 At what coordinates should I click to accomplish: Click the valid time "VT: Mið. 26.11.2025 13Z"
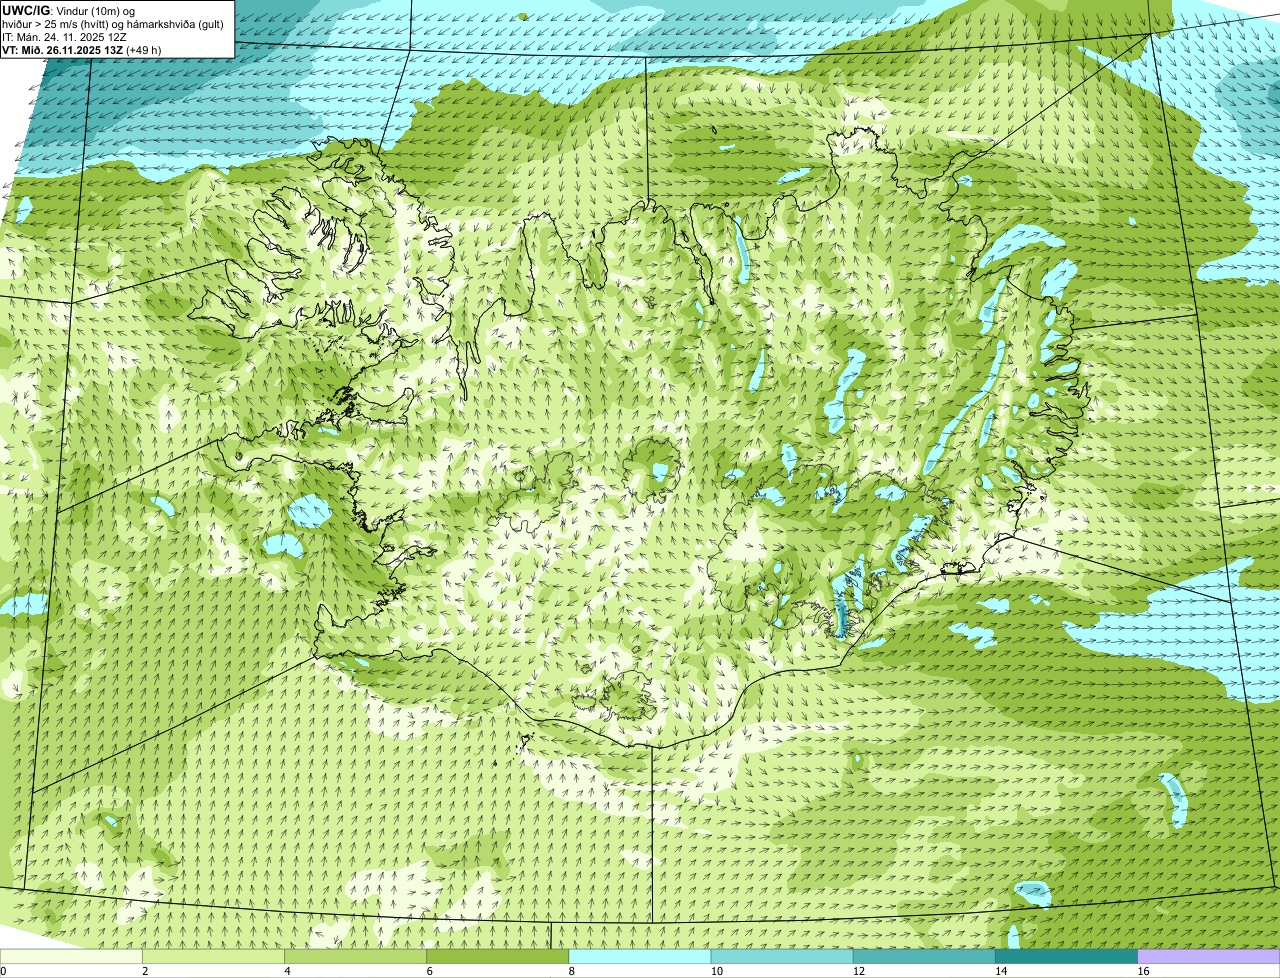[x=62, y=49]
